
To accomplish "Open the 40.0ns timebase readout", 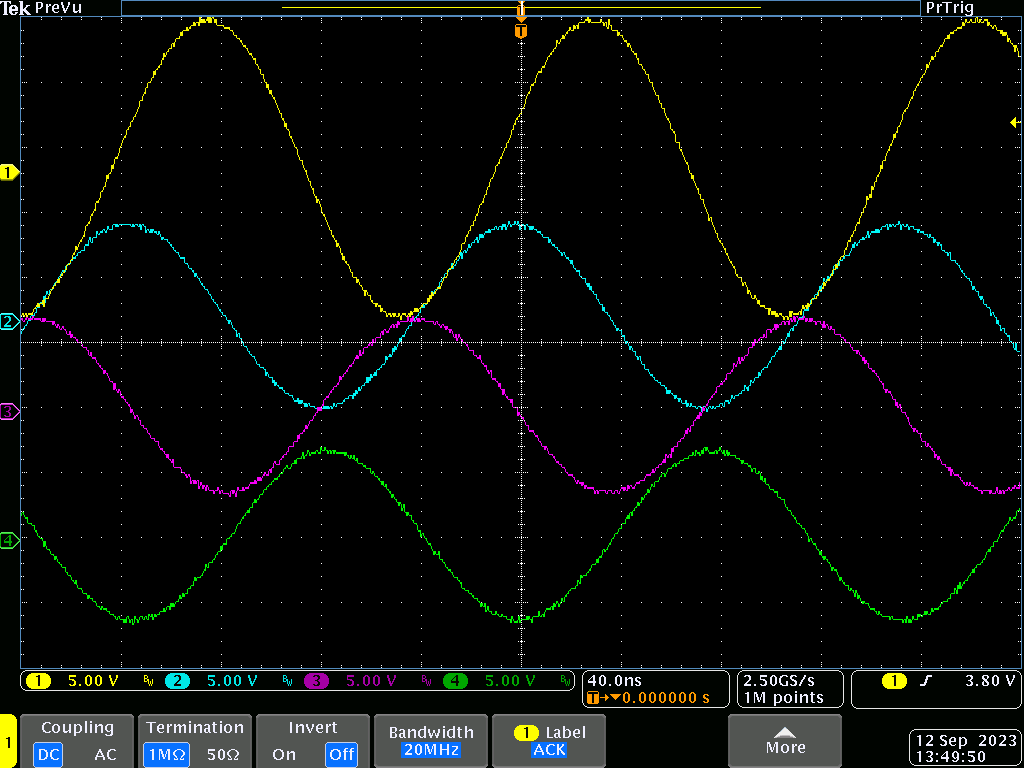I will [614, 680].
